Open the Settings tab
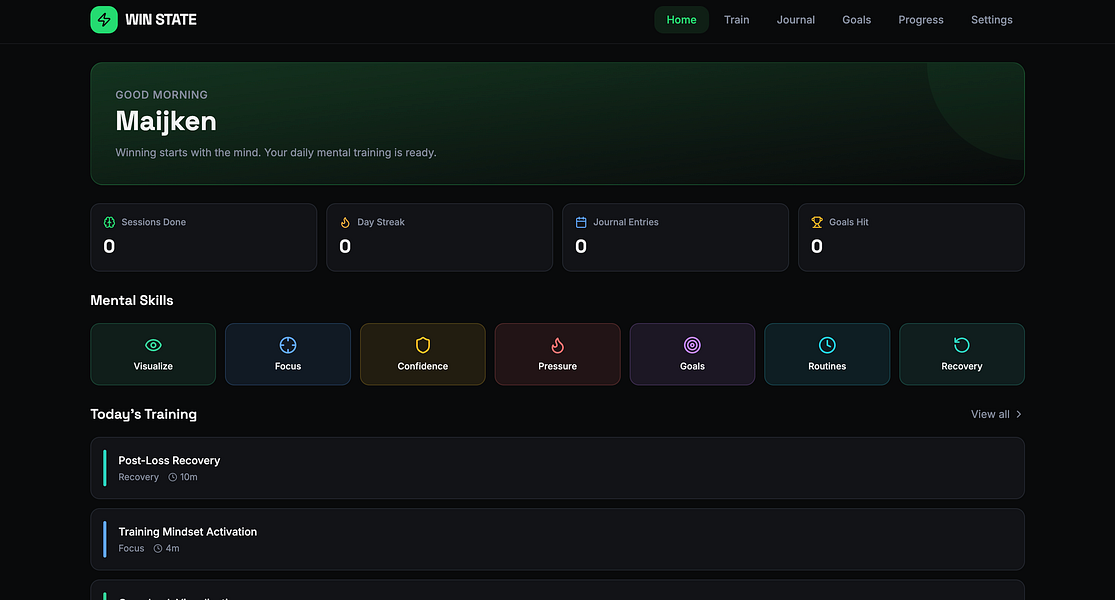The width and height of the screenshot is (1115, 600). click(x=992, y=20)
